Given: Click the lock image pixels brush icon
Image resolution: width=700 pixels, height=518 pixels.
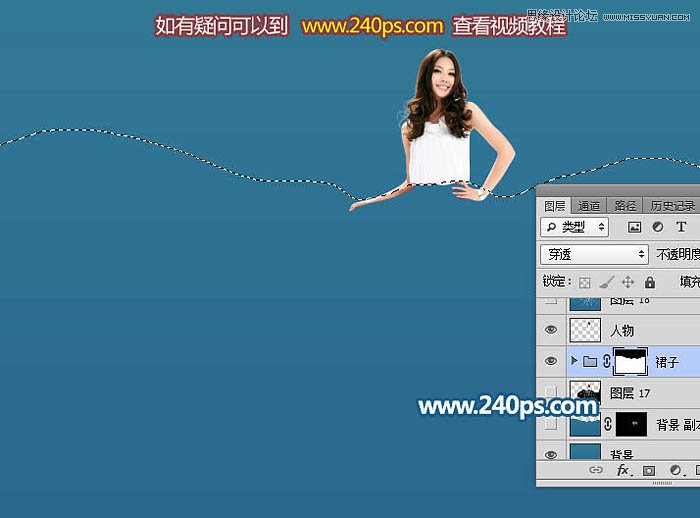Looking at the screenshot, I should click(607, 283).
